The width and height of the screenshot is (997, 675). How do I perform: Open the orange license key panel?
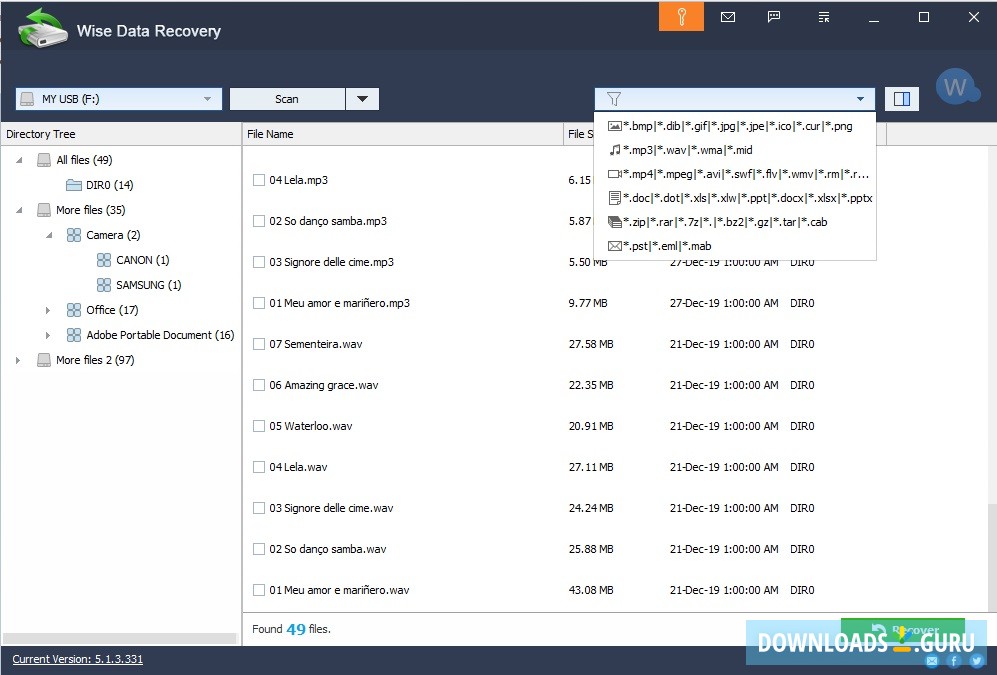point(680,17)
